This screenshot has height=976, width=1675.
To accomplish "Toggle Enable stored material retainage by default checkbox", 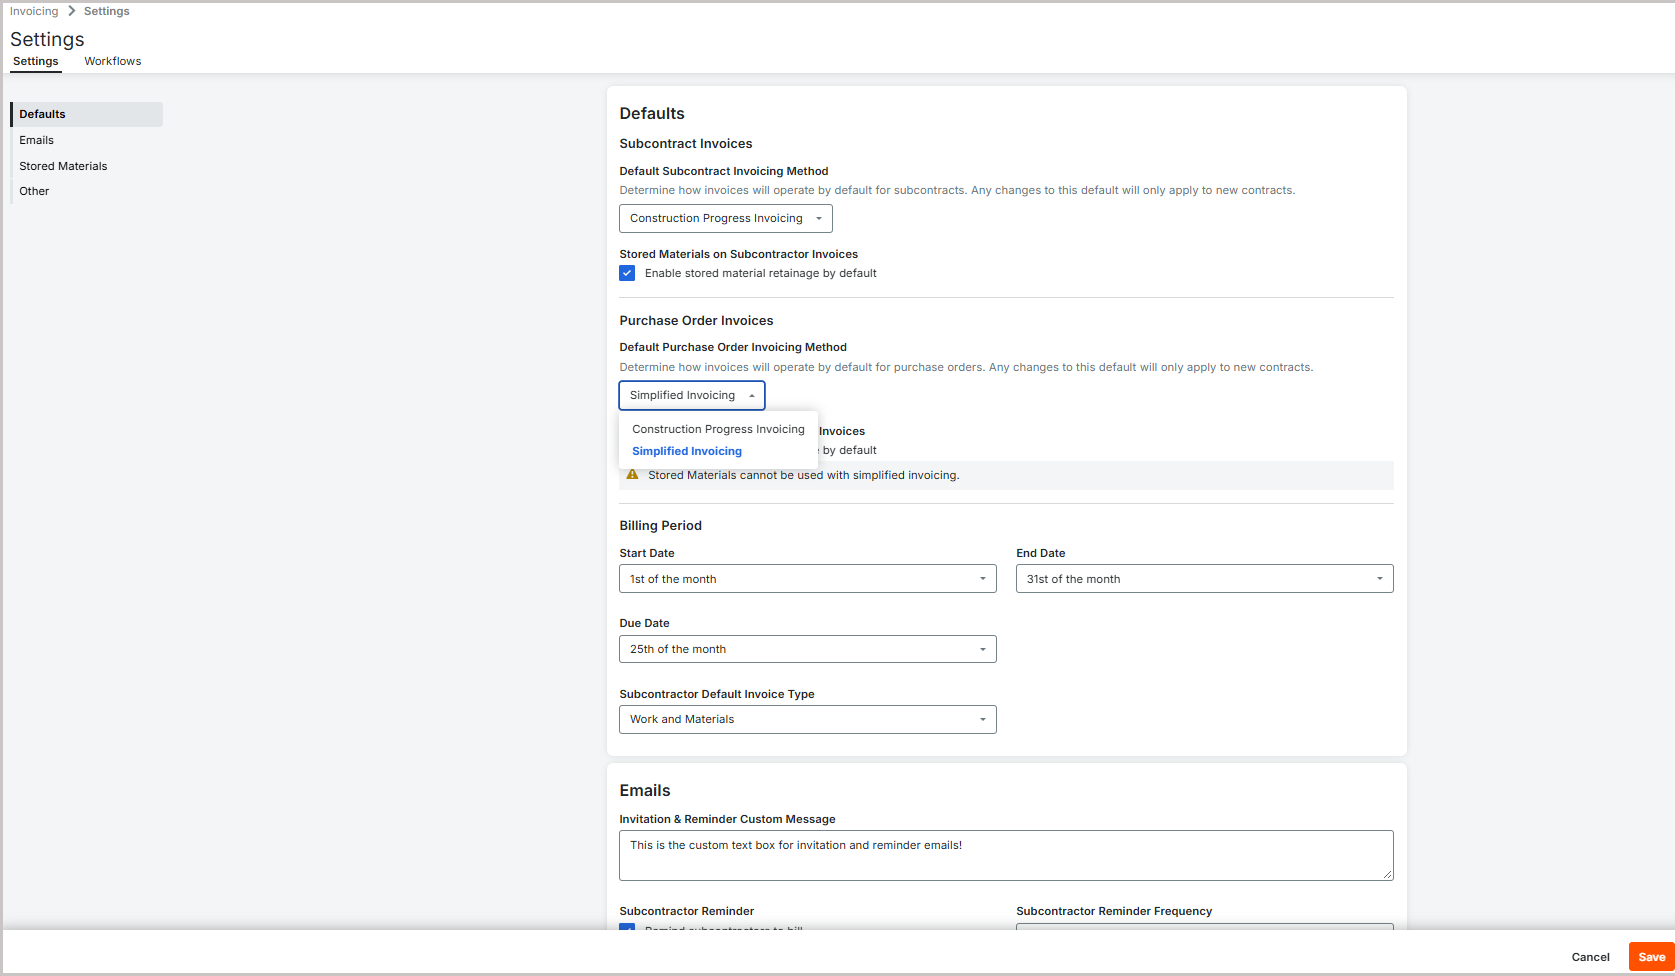I will point(627,273).
